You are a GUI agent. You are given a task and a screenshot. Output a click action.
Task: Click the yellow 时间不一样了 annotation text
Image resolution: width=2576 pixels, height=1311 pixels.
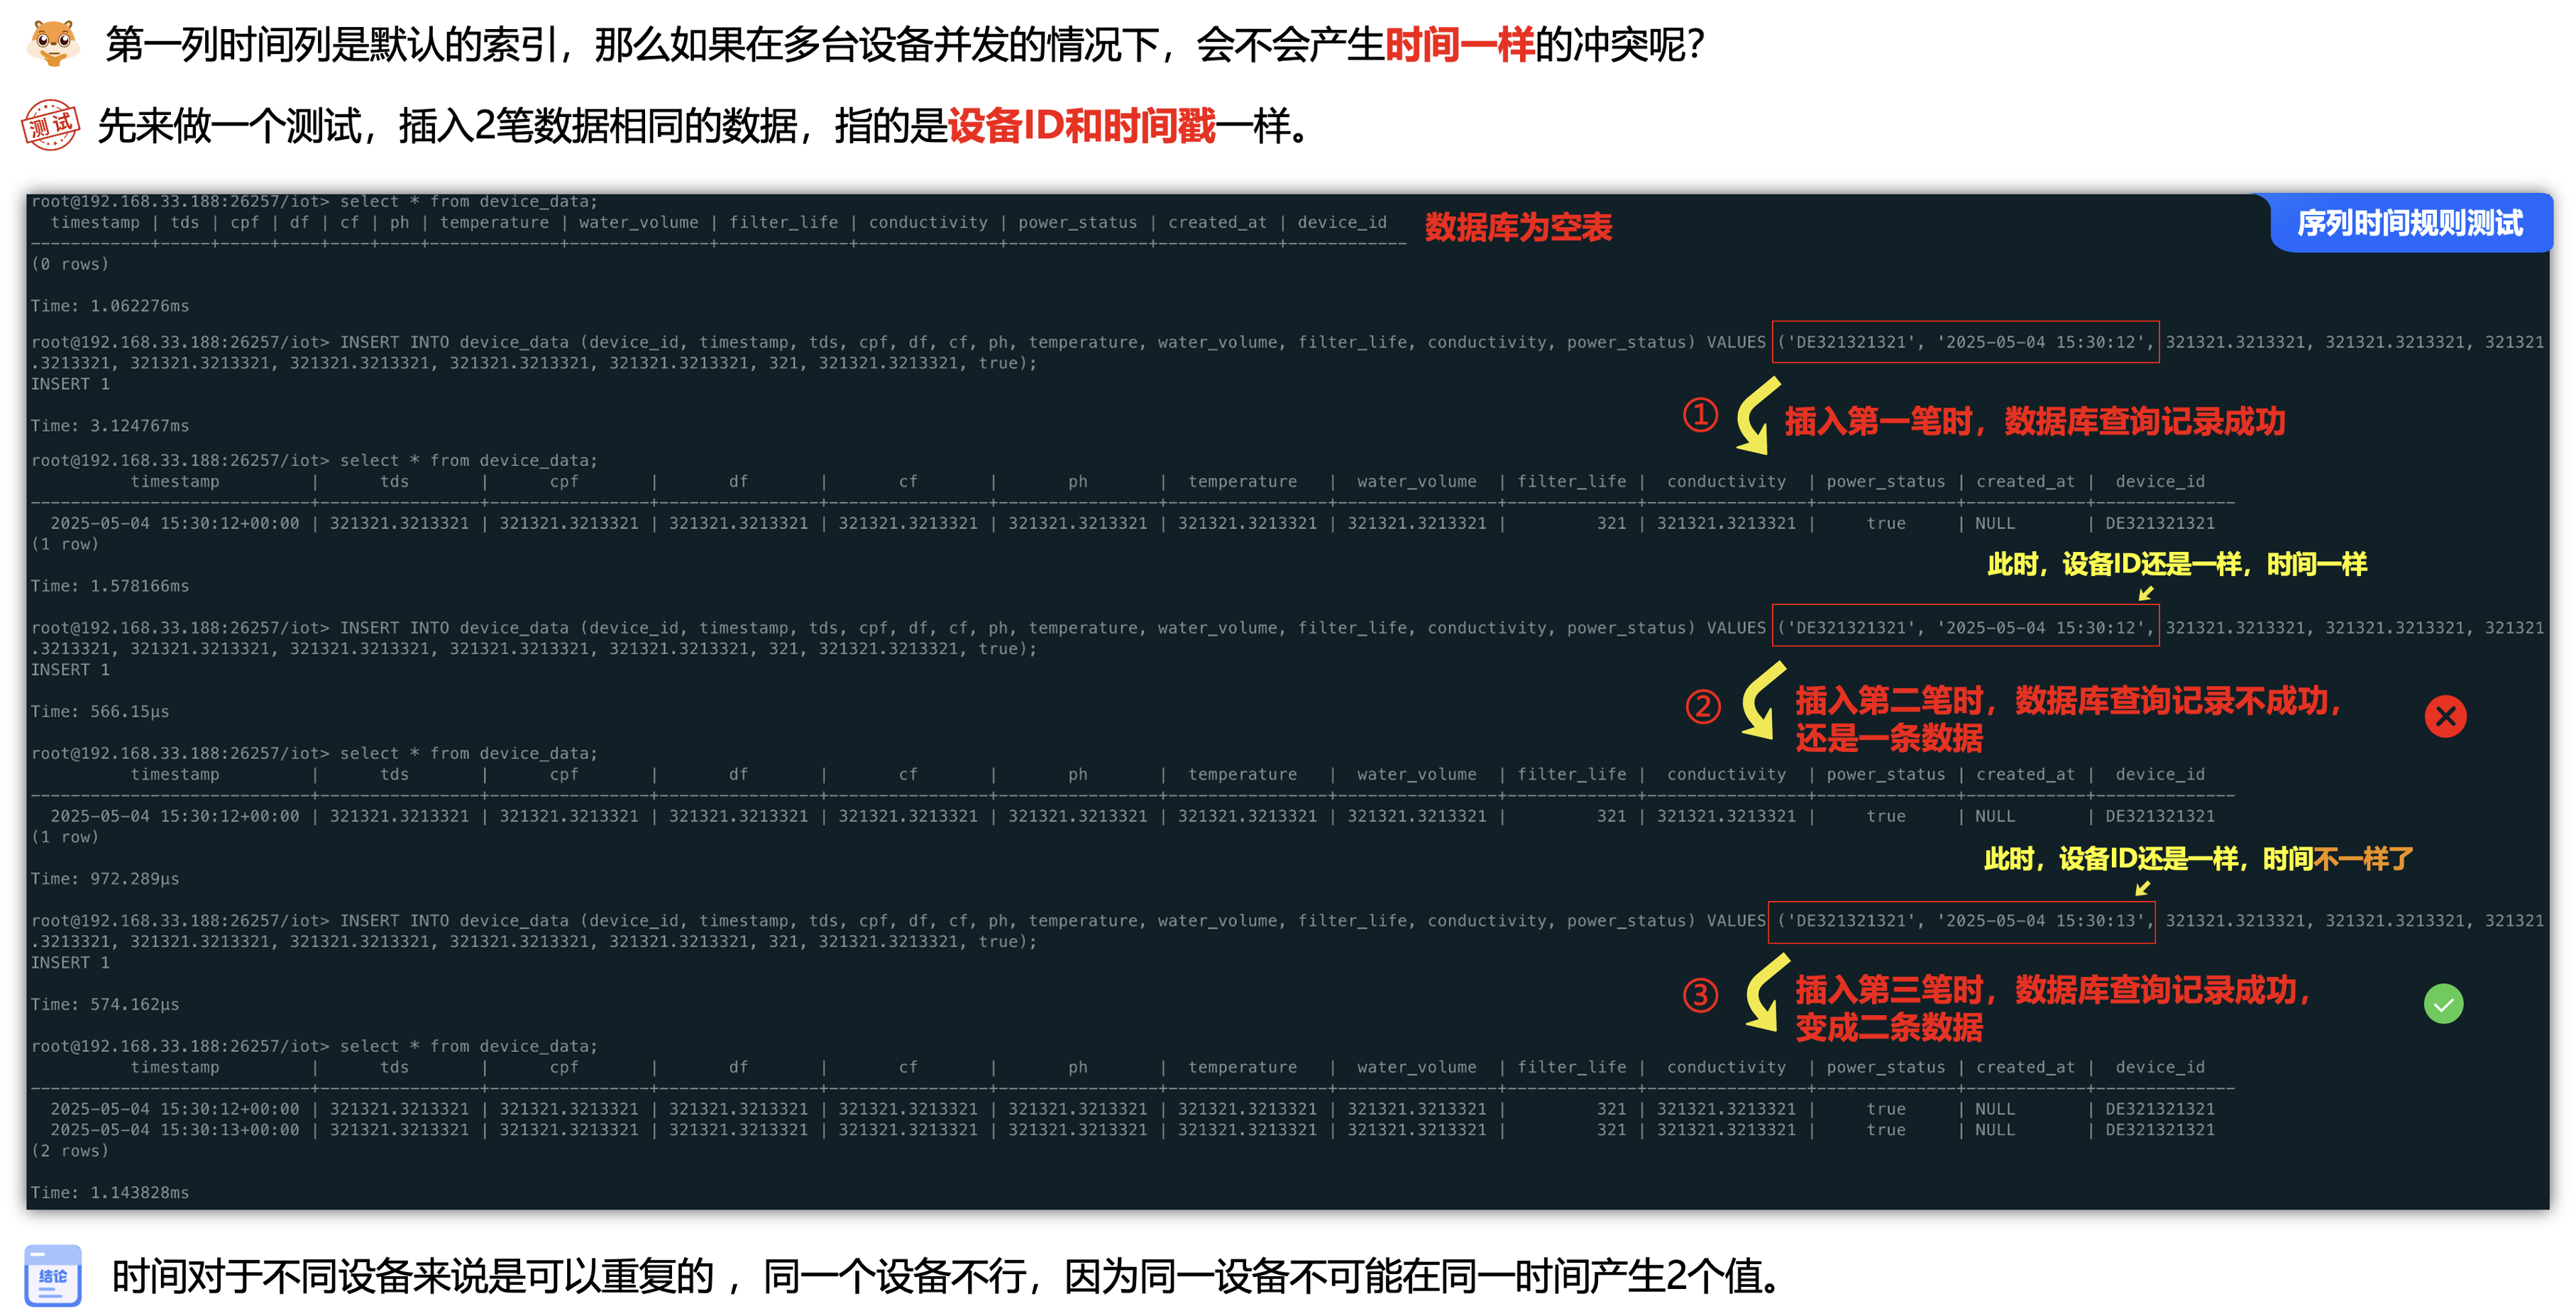pyautogui.click(x=2338, y=858)
